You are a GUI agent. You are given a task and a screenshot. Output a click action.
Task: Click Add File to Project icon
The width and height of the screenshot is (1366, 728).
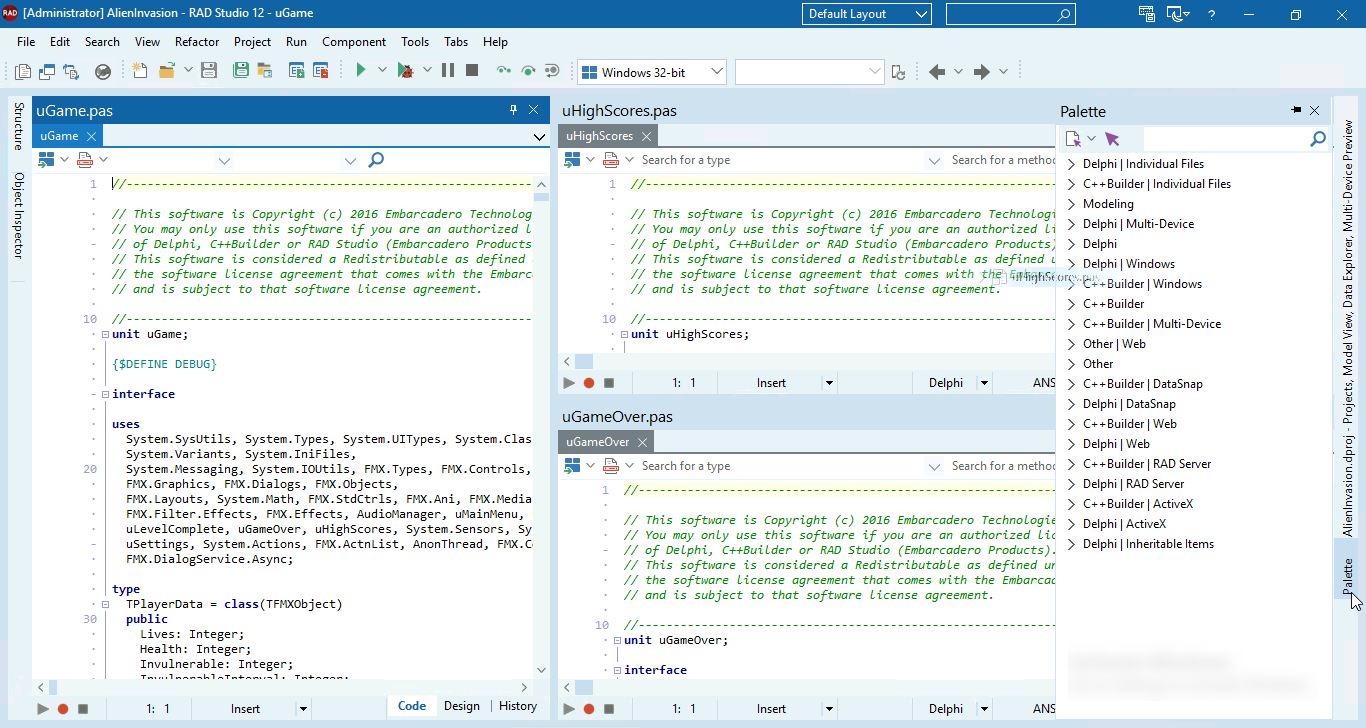pos(297,71)
